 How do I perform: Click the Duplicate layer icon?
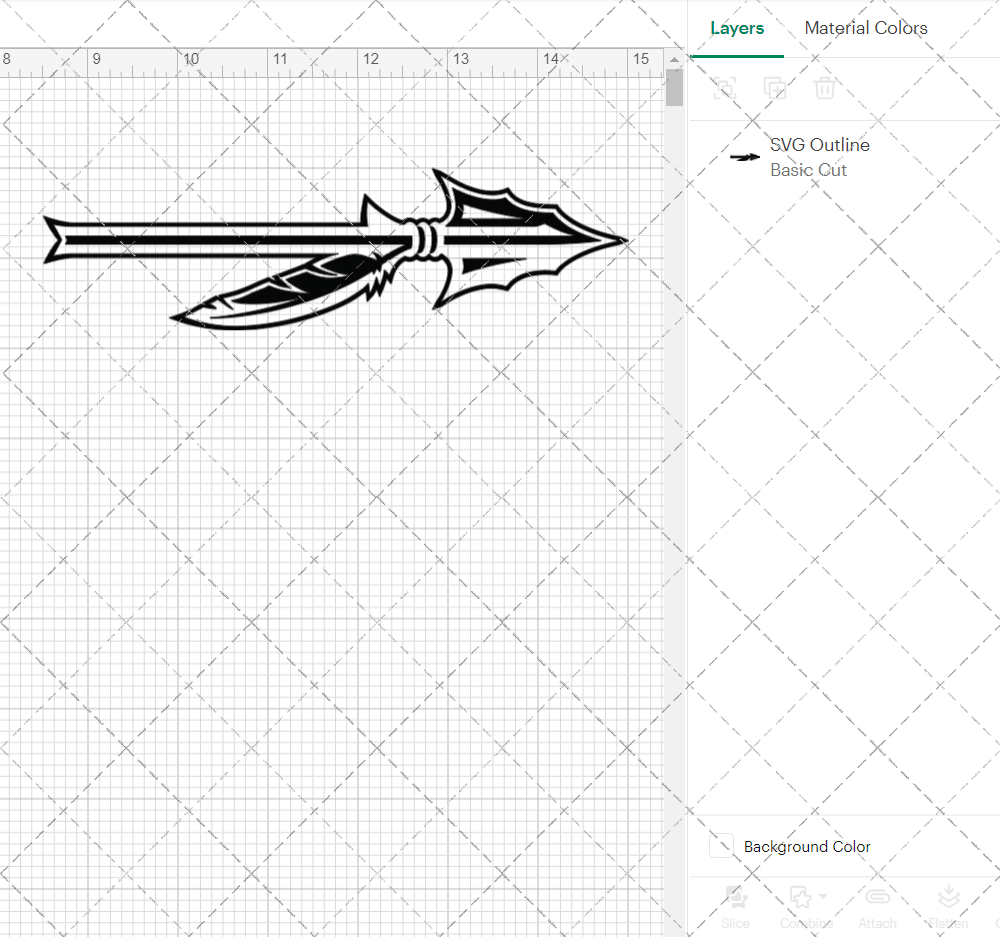click(x=774, y=88)
